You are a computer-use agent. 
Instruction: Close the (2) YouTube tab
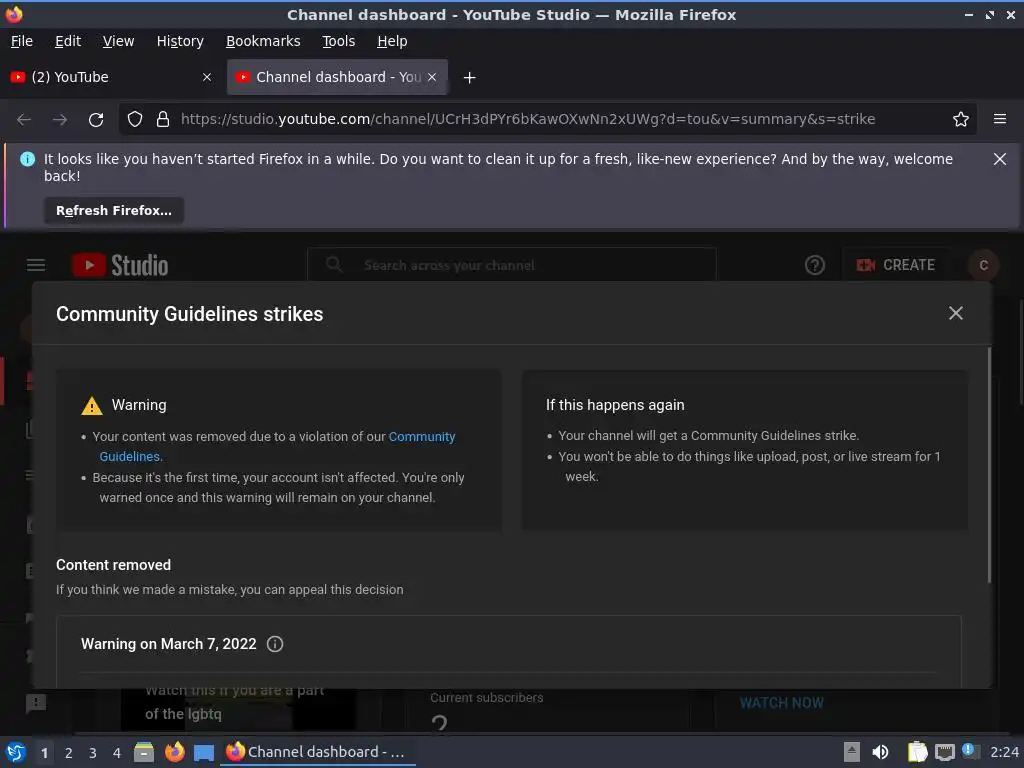[207, 77]
